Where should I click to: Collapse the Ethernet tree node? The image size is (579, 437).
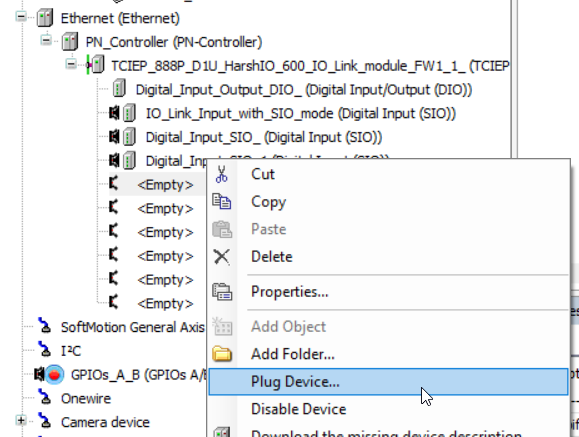click(x=21, y=17)
